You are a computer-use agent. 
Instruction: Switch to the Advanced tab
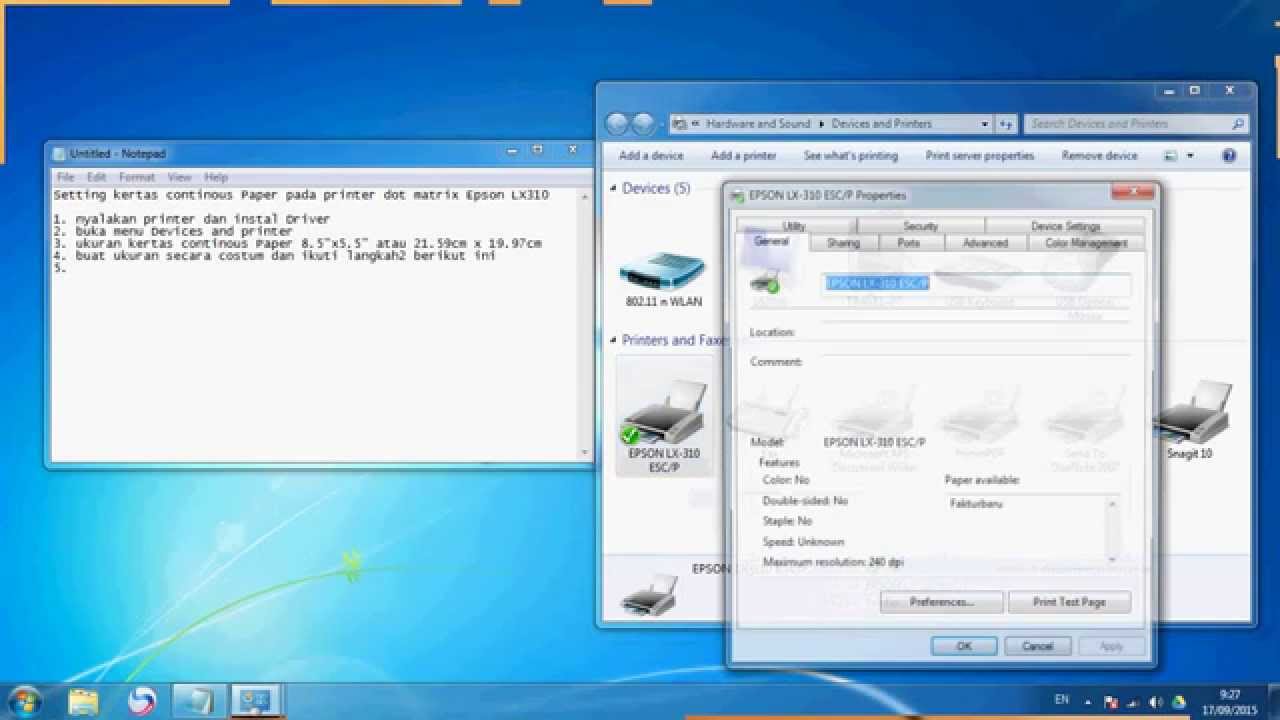pos(985,243)
